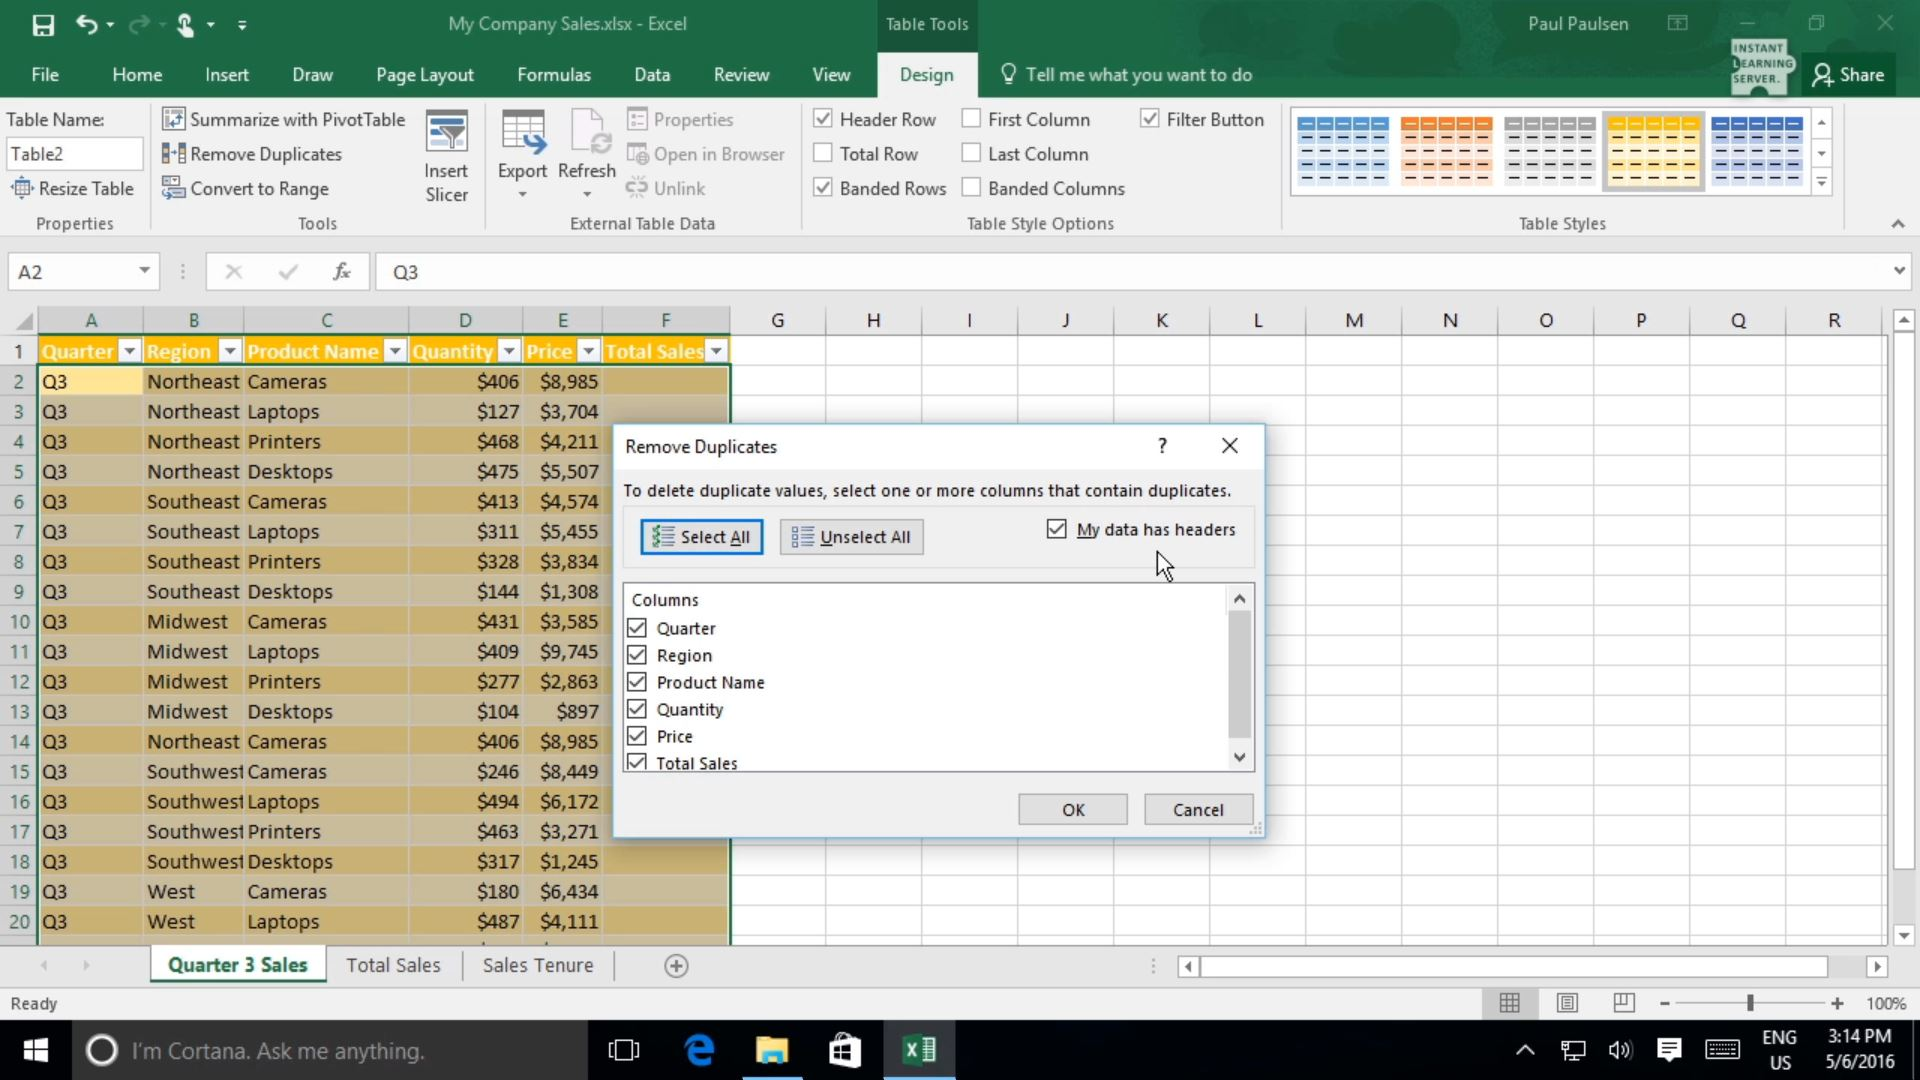Click the Insert Slicer icon

pyautogui.click(x=446, y=154)
